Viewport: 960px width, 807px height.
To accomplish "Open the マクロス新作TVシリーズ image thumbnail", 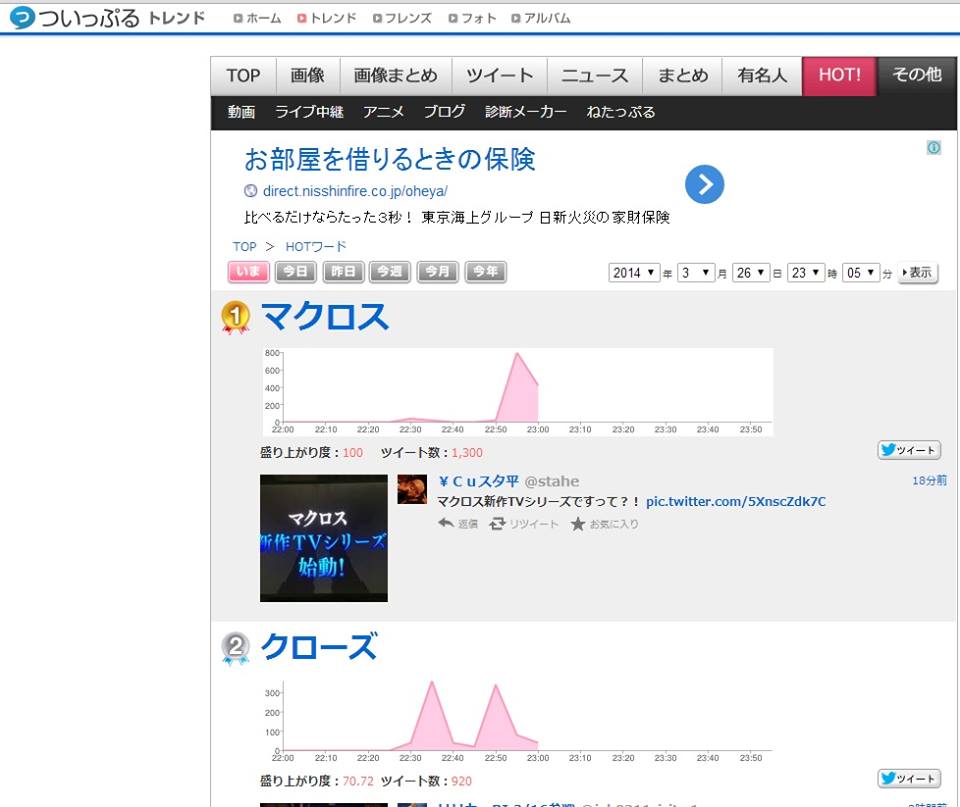I will point(324,538).
